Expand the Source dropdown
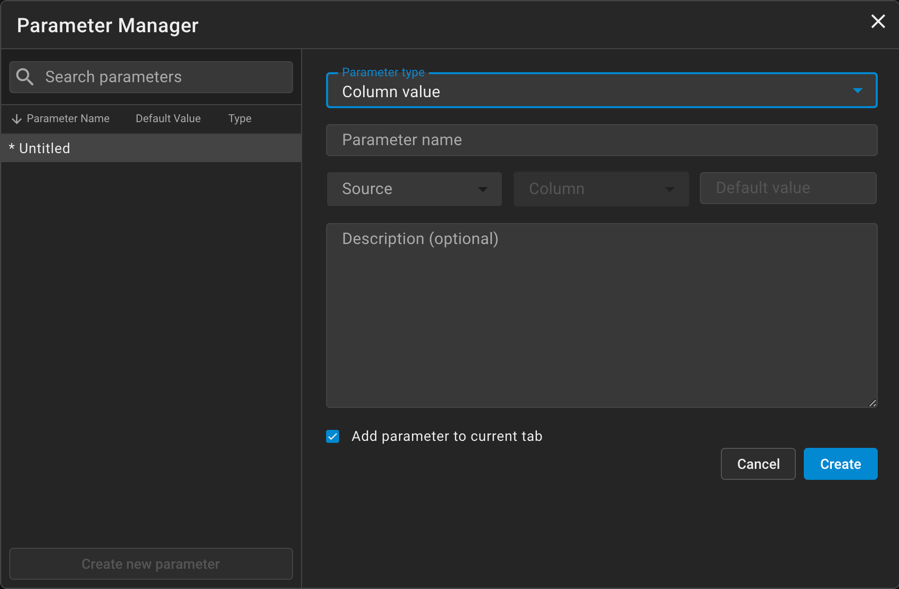Image resolution: width=899 pixels, height=589 pixels. click(414, 189)
